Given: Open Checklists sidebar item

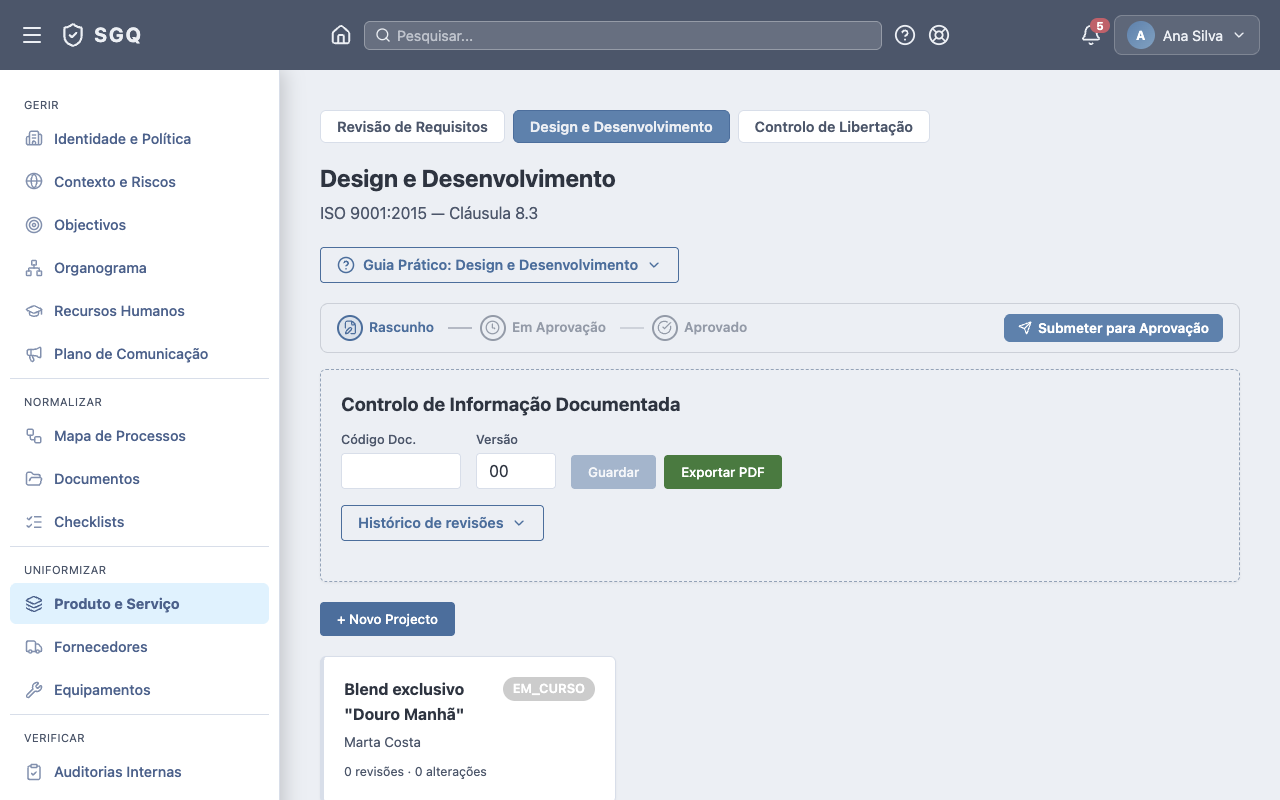Looking at the screenshot, I should tap(139, 522).
